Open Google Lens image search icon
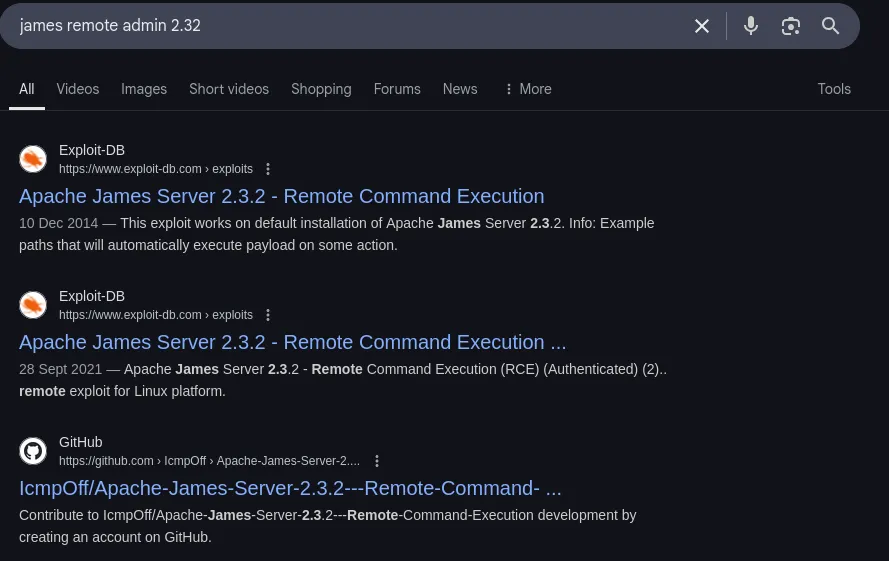 pos(791,26)
